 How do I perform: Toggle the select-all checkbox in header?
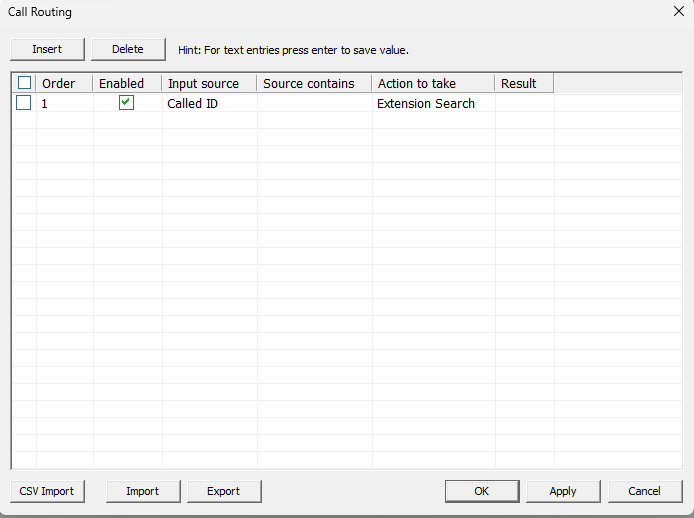coord(24,83)
